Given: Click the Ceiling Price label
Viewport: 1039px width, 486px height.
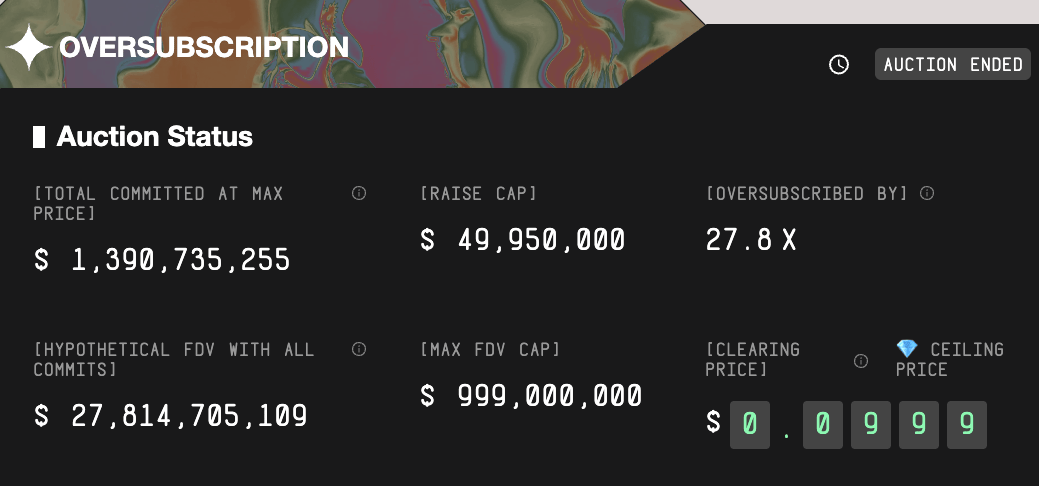Looking at the screenshot, I should (x=950, y=359).
